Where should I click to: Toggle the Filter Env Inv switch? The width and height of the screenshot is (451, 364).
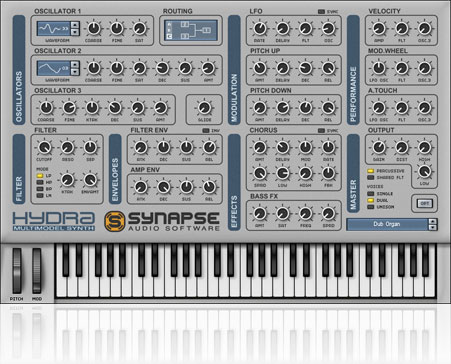206,131
